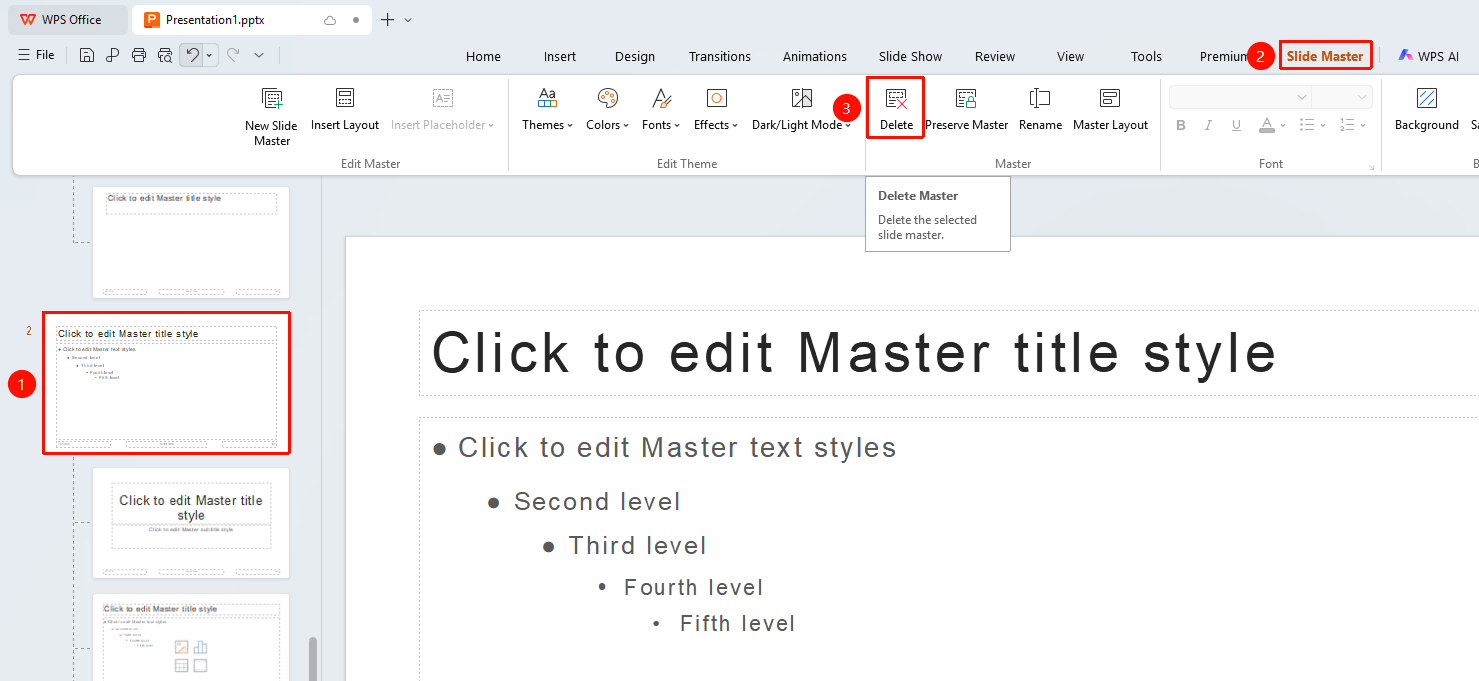Toggle Bold in the Font group
The width and height of the screenshot is (1479, 681).
pos(1181,125)
